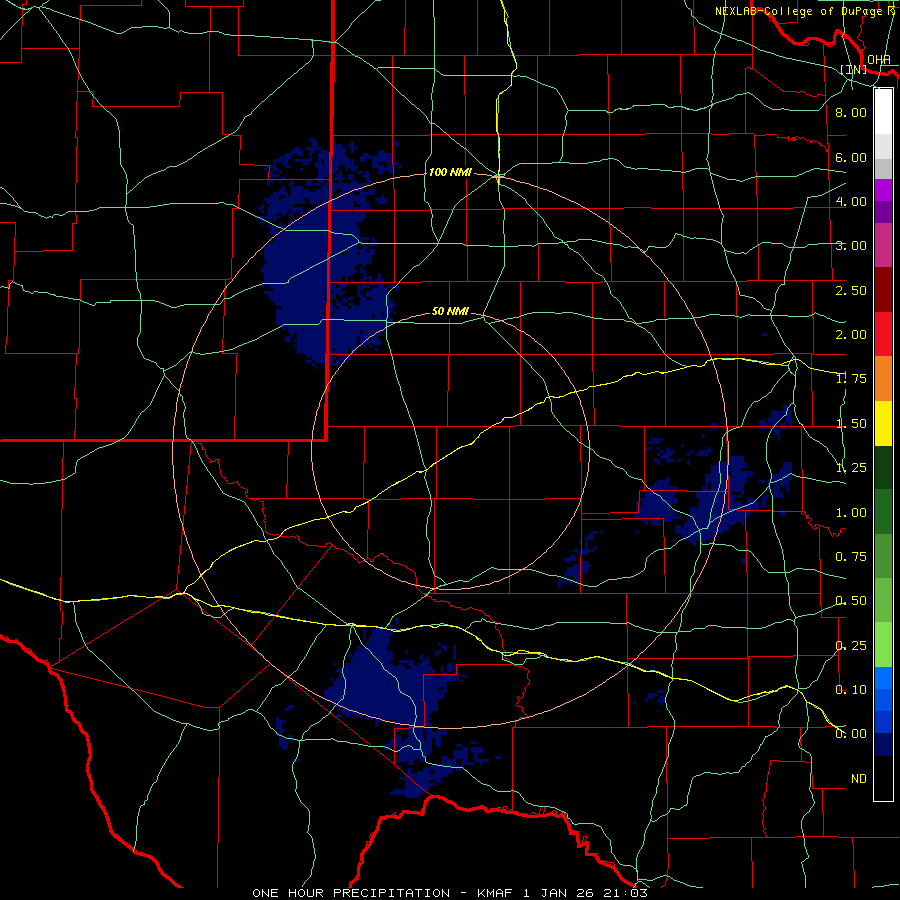Click the magenta legend color swatch
This screenshot has height=900, width=900.
click(883, 245)
